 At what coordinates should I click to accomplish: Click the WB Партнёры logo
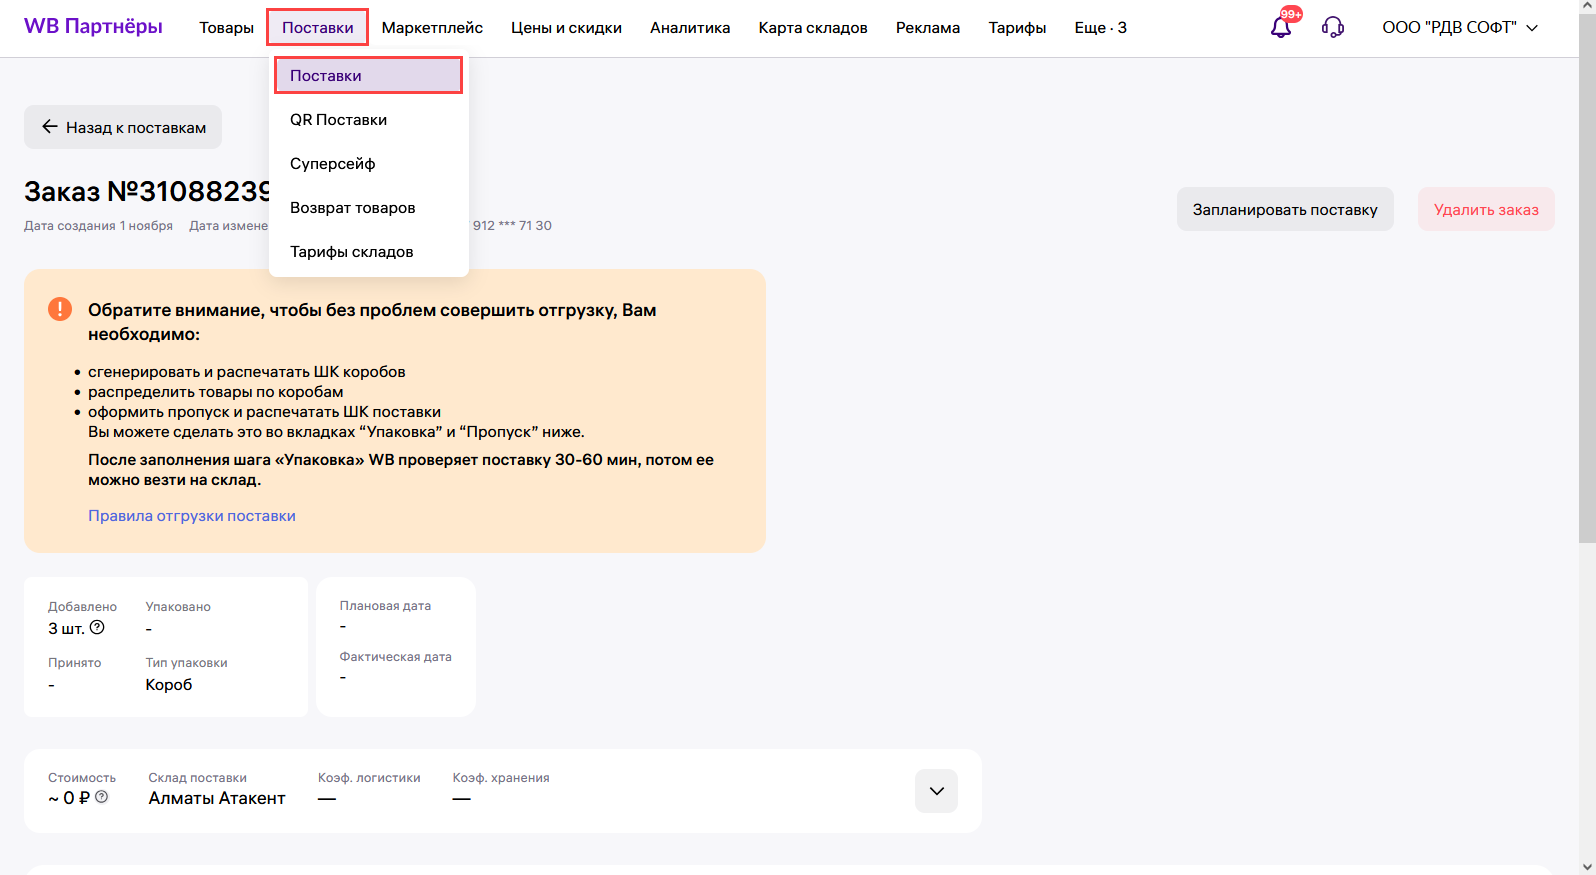(93, 27)
